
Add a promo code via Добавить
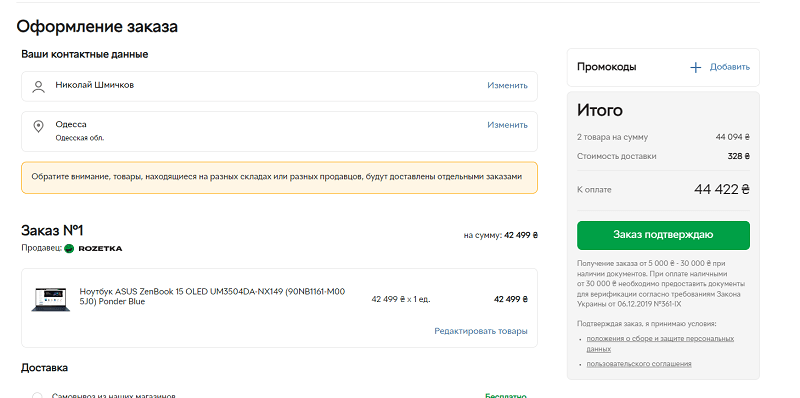(x=730, y=67)
